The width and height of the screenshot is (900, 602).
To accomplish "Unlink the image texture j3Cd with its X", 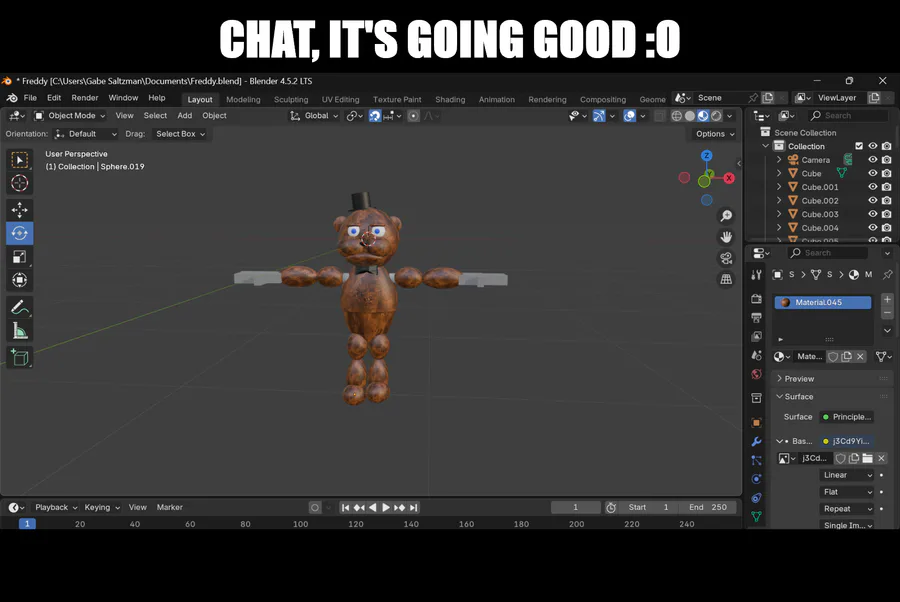I will 882,458.
